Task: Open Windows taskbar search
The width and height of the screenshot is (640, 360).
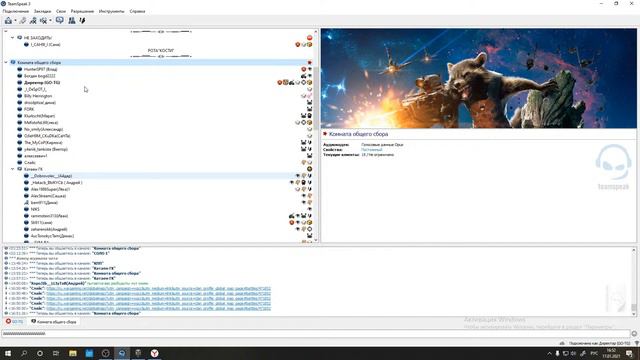Action: pos(24,353)
